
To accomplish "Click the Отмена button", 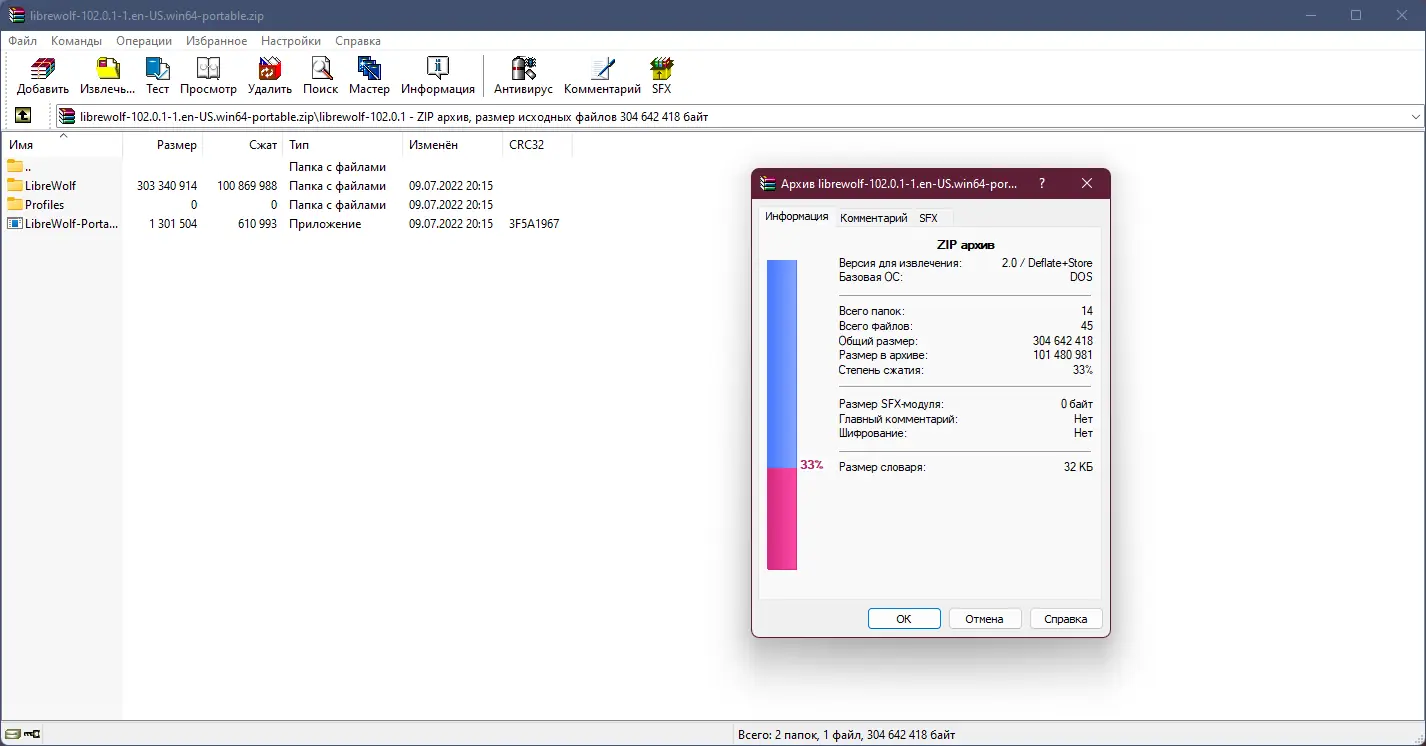I will 985,619.
